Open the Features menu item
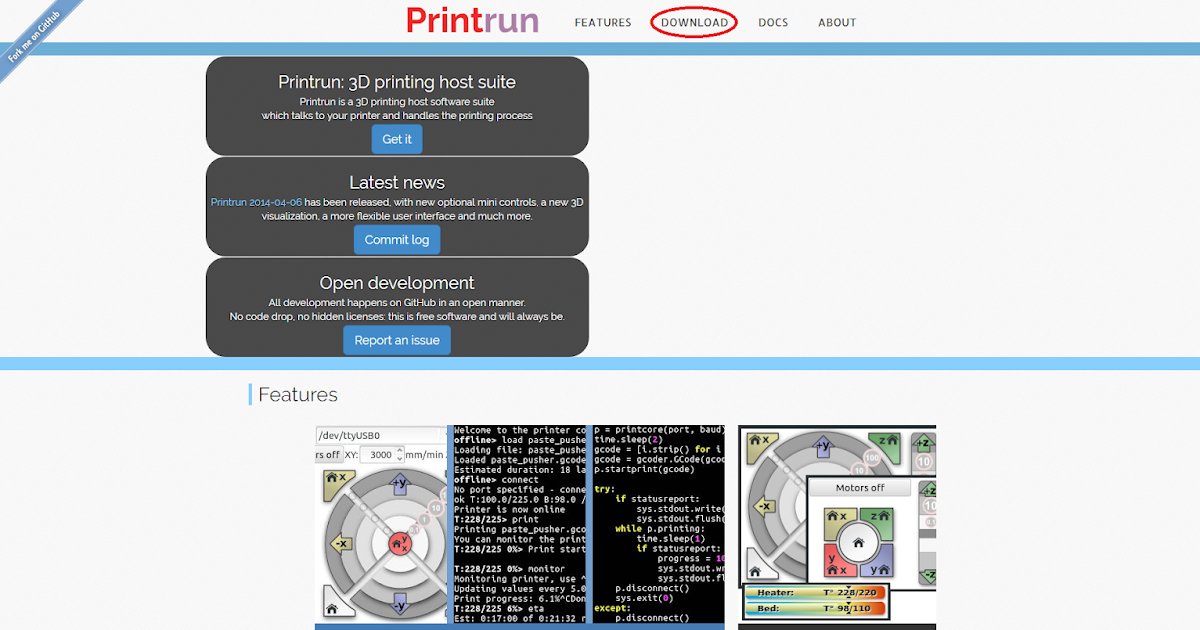Image resolution: width=1200 pixels, height=630 pixels. 603,23
